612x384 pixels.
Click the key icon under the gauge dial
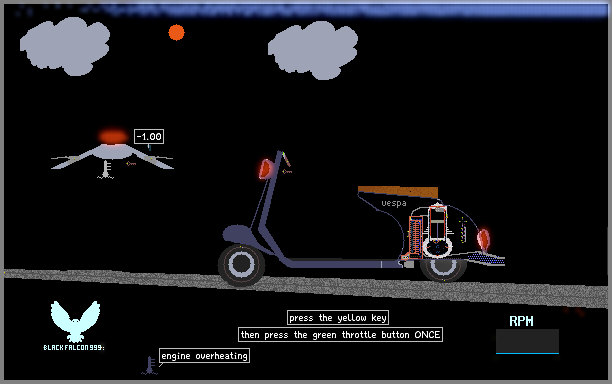131,164
